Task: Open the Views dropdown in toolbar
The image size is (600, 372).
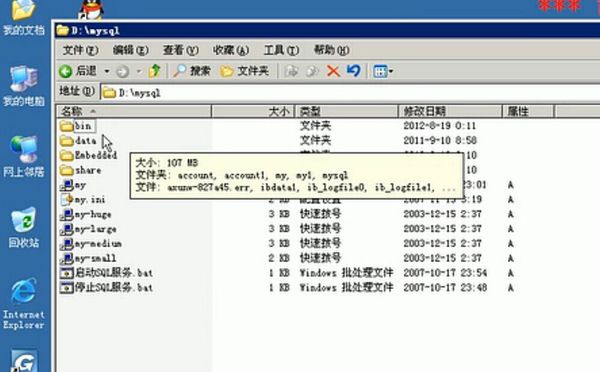Action: 383,71
